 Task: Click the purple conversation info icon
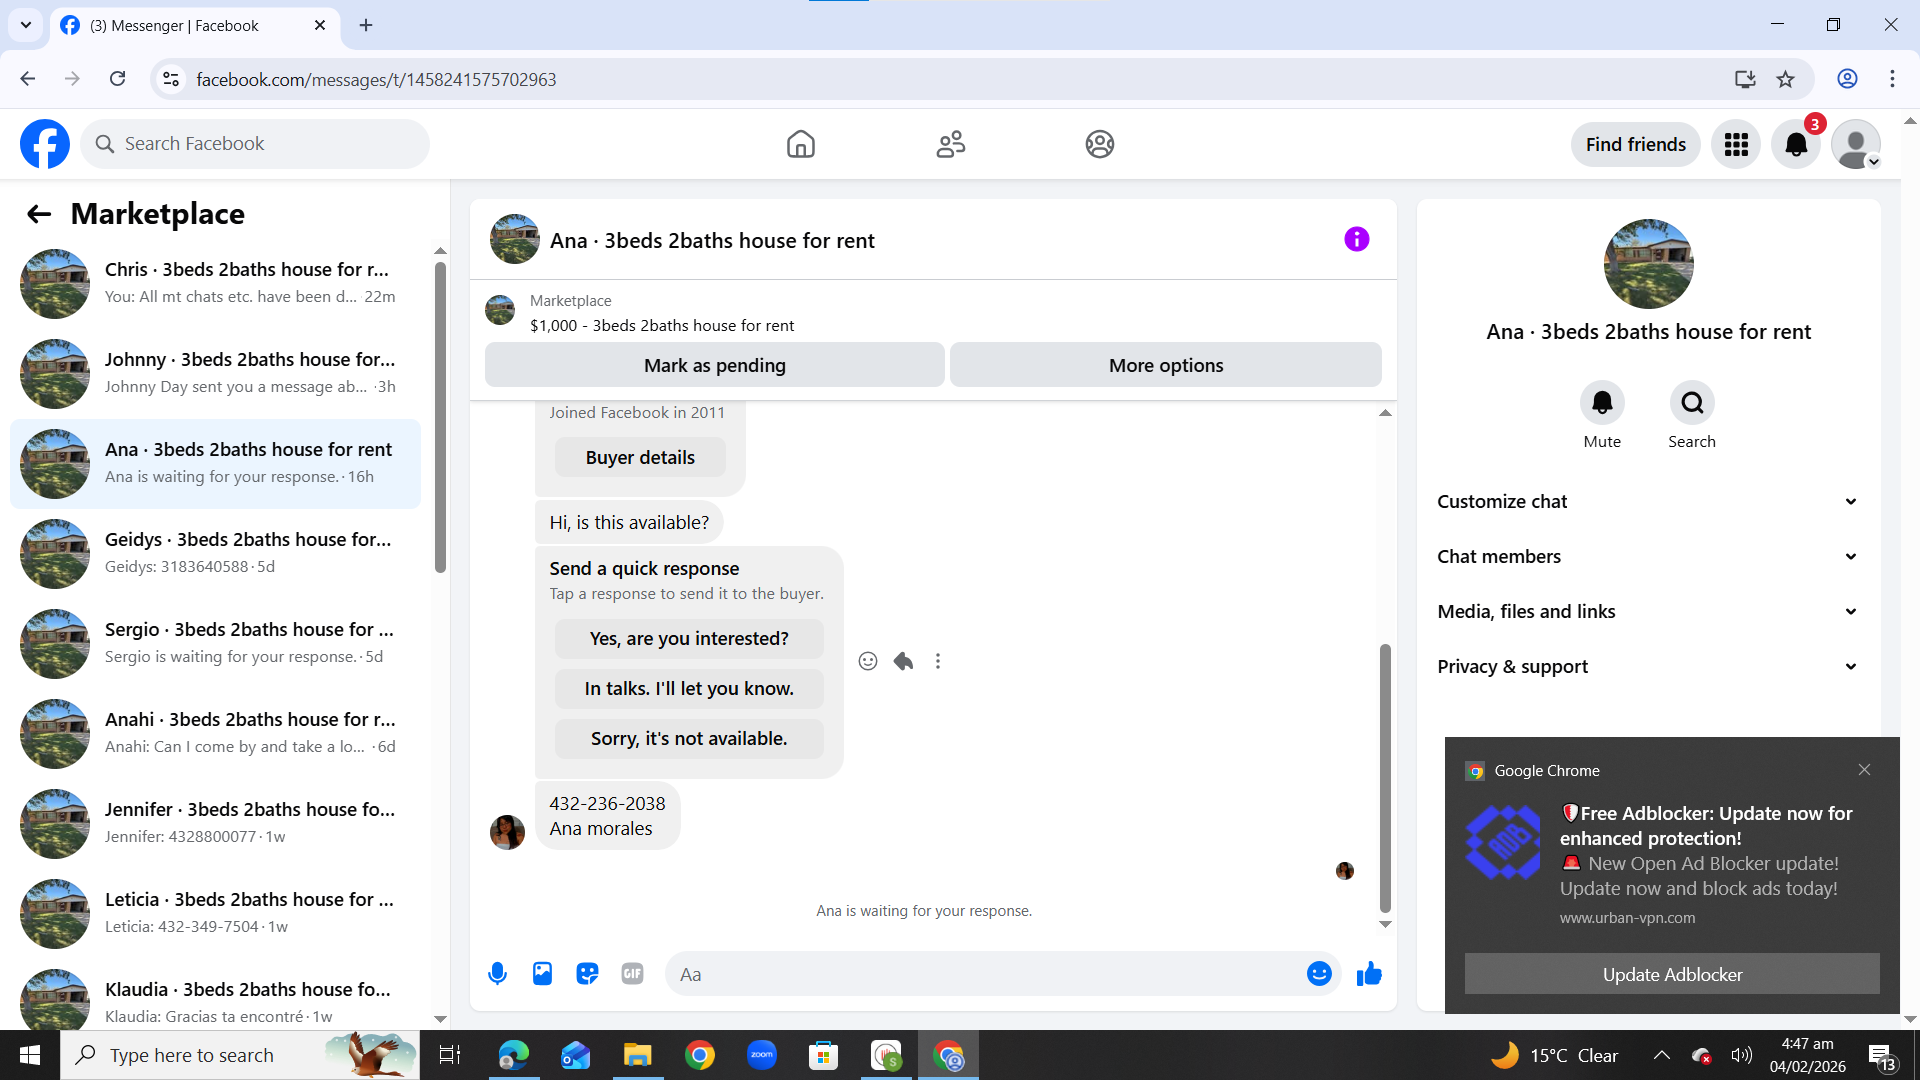(1356, 239)
